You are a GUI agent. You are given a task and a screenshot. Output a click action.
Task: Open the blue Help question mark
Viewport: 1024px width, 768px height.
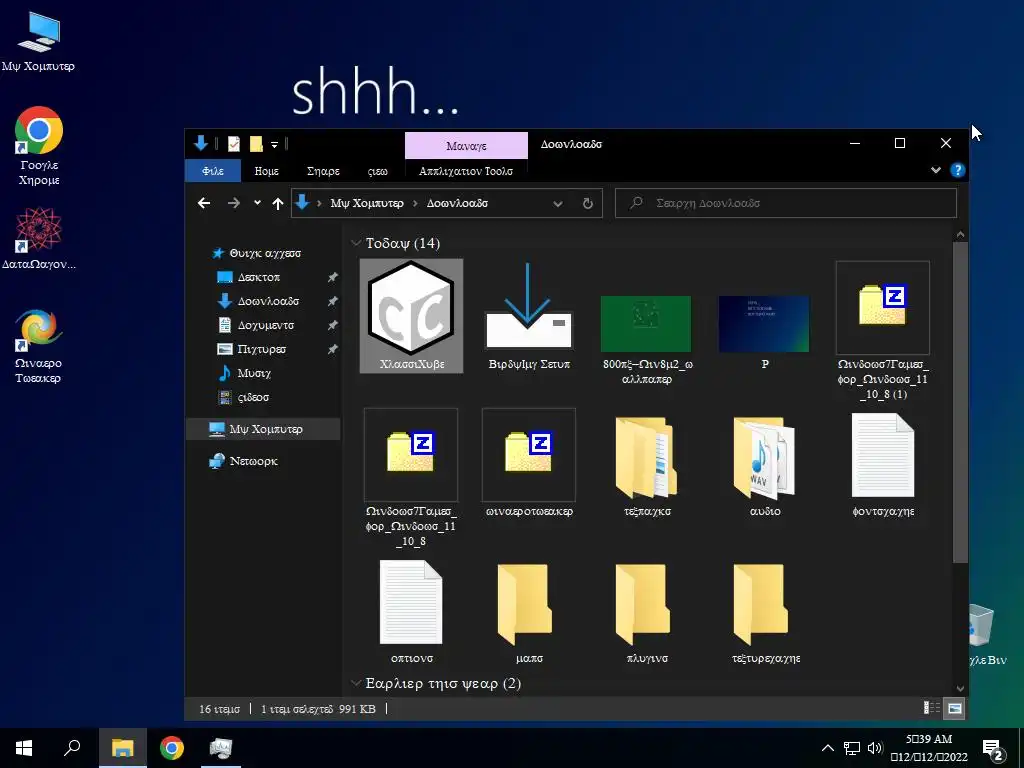(x=958, y=170)
